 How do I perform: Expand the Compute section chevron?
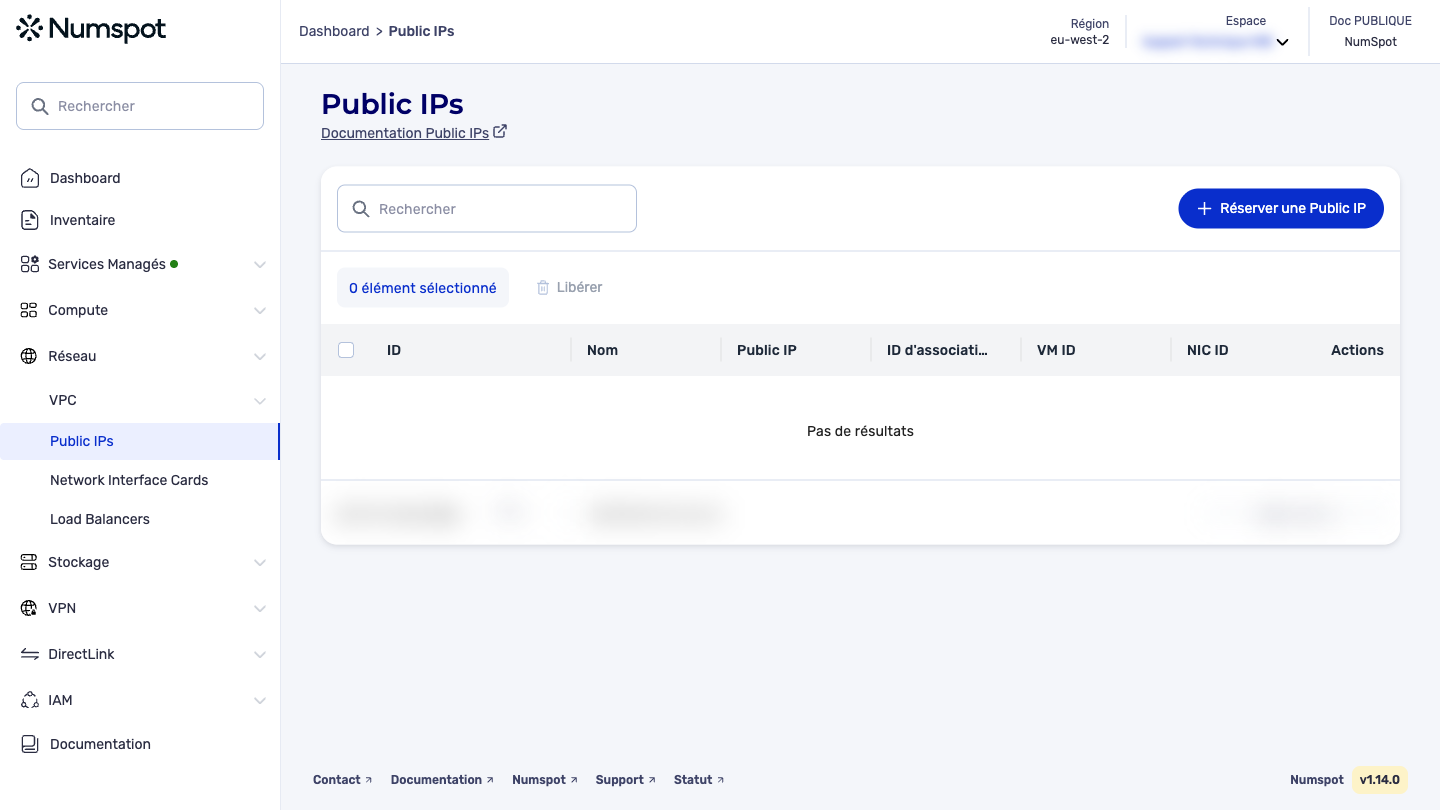260,311
